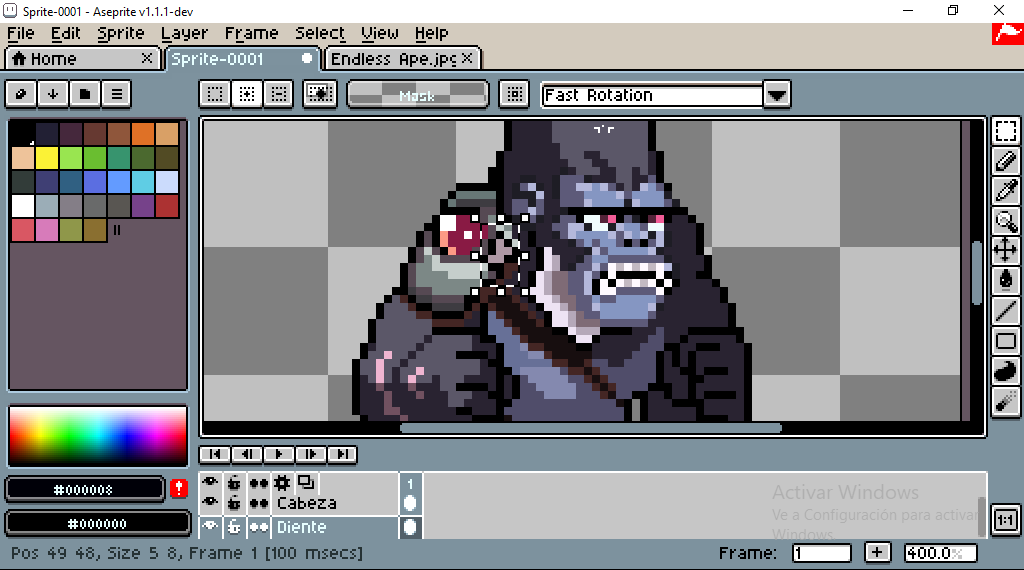Click the opaque/transparent selection mode button
This screenshot has height=570, width=1024.
point(320,94)
